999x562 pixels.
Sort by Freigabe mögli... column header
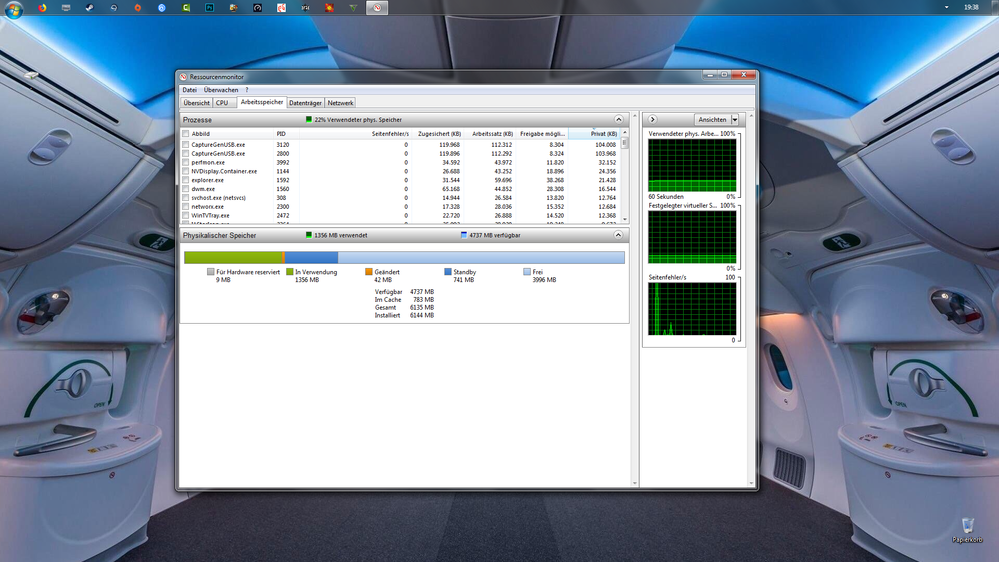point(542,134)
